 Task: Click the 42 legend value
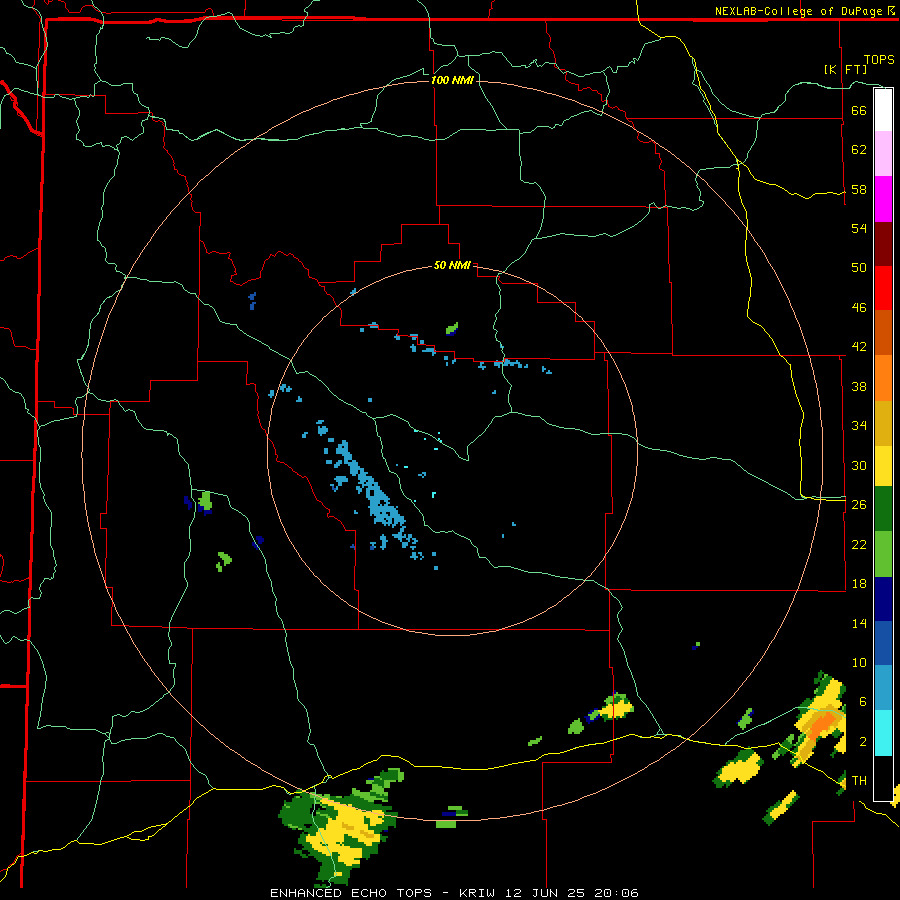click(x=859, y=347)
